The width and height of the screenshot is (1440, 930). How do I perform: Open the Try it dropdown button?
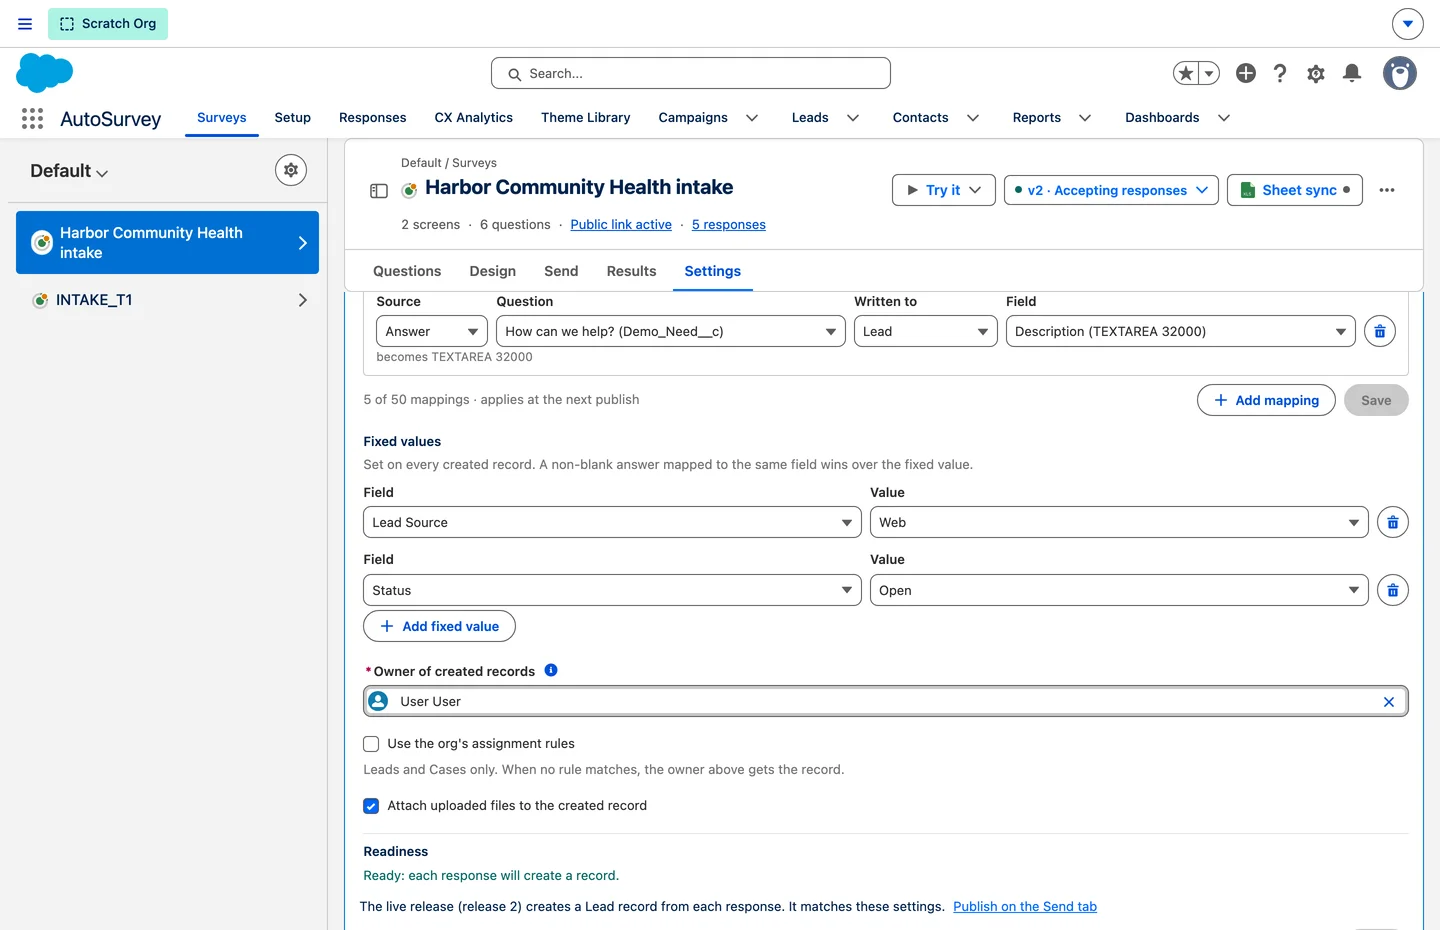pyautogui.click(x=944, y=190)
